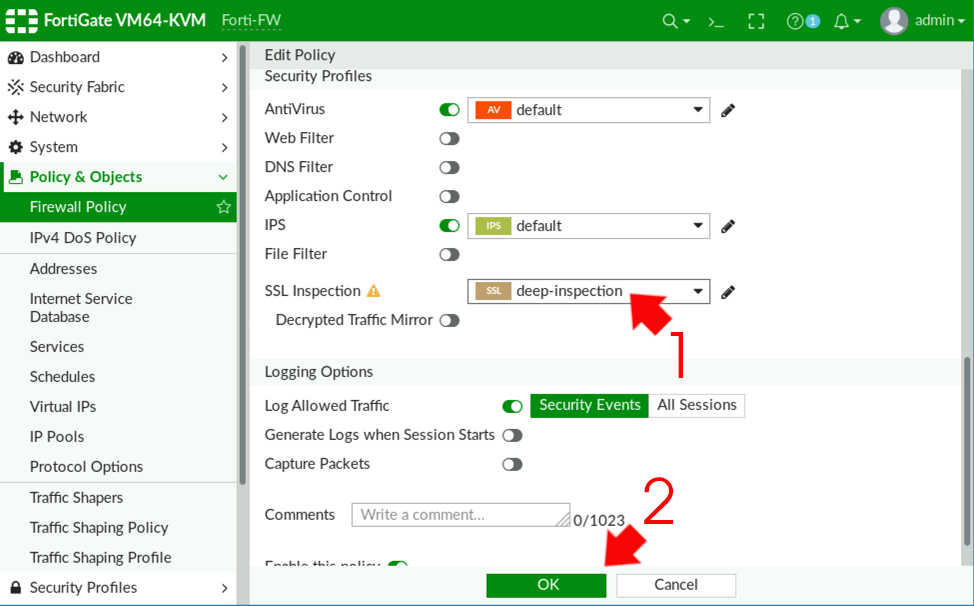The image size is (974, 606).
Task: Open IP Pools menu item
Action: coord(118,436)
